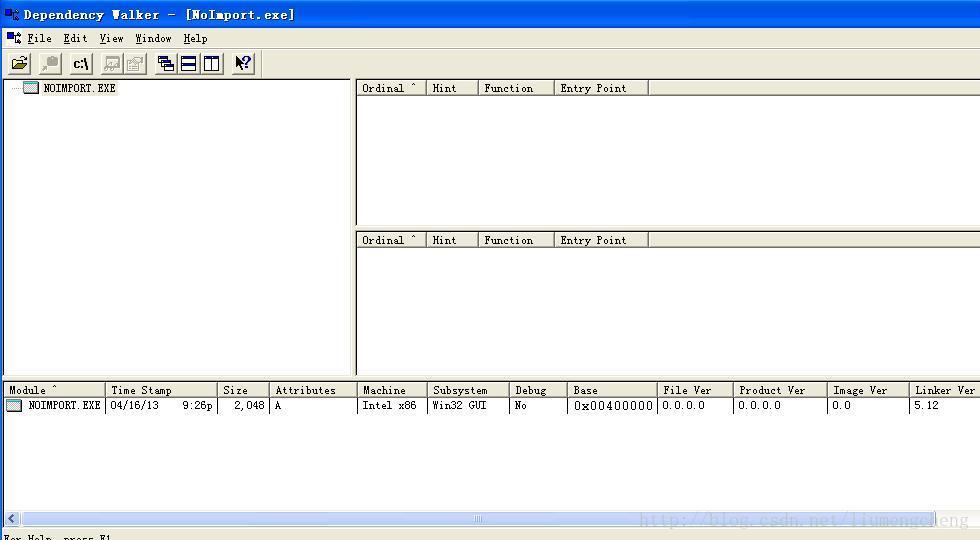This screenshot has height=540, width=980.
Task: Click the Open file toolbar icon
Action: pos(20,63)
